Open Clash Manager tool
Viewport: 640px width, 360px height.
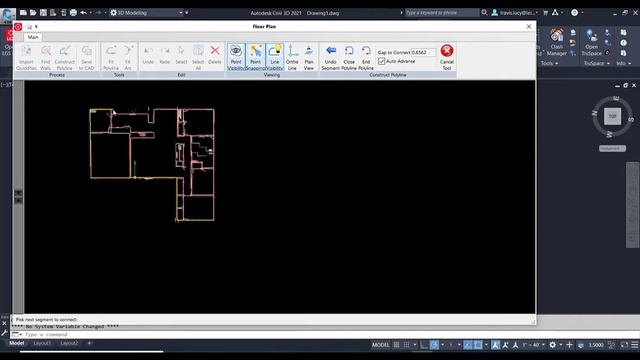coord(557,42)
